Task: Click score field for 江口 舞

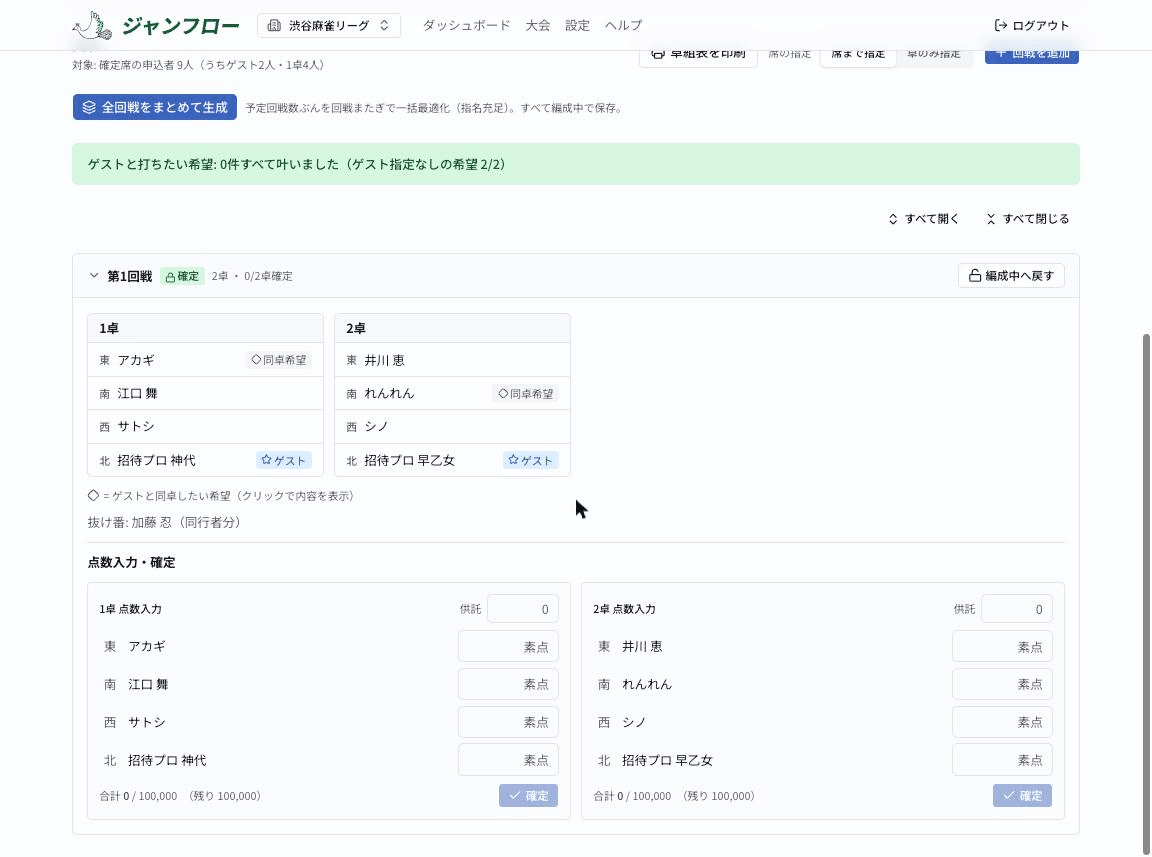Action: [x=508, y=684]
